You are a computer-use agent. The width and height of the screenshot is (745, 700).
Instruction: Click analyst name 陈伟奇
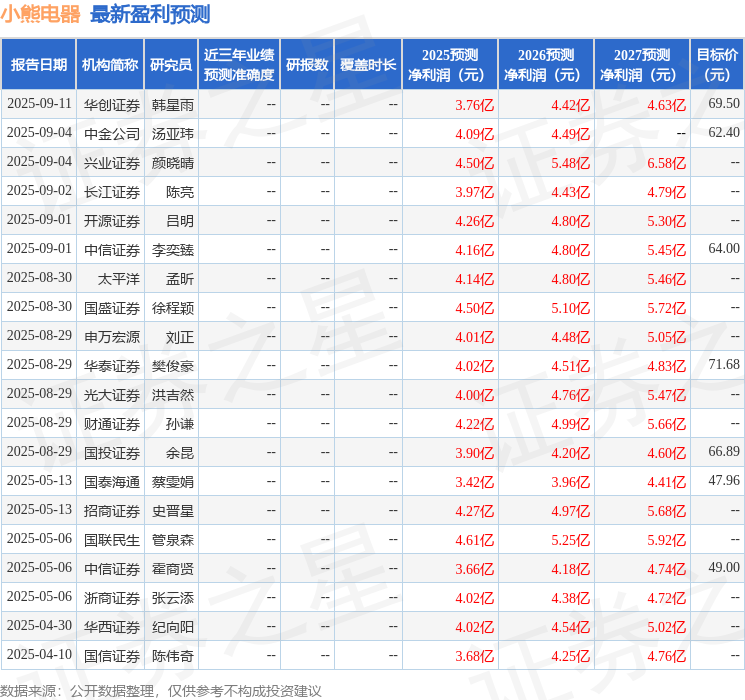pos(172,656)
